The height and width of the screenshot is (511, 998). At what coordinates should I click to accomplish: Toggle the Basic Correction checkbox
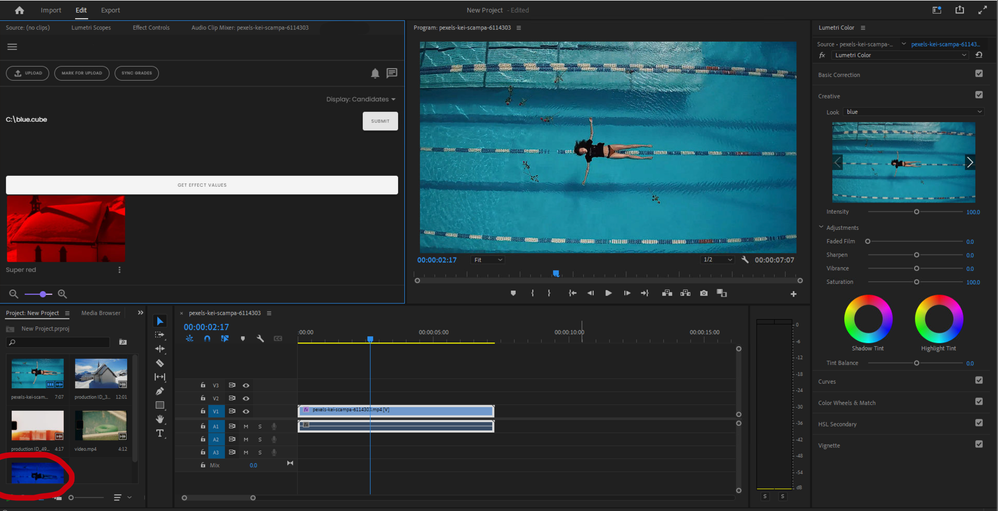tap(978, 74)
